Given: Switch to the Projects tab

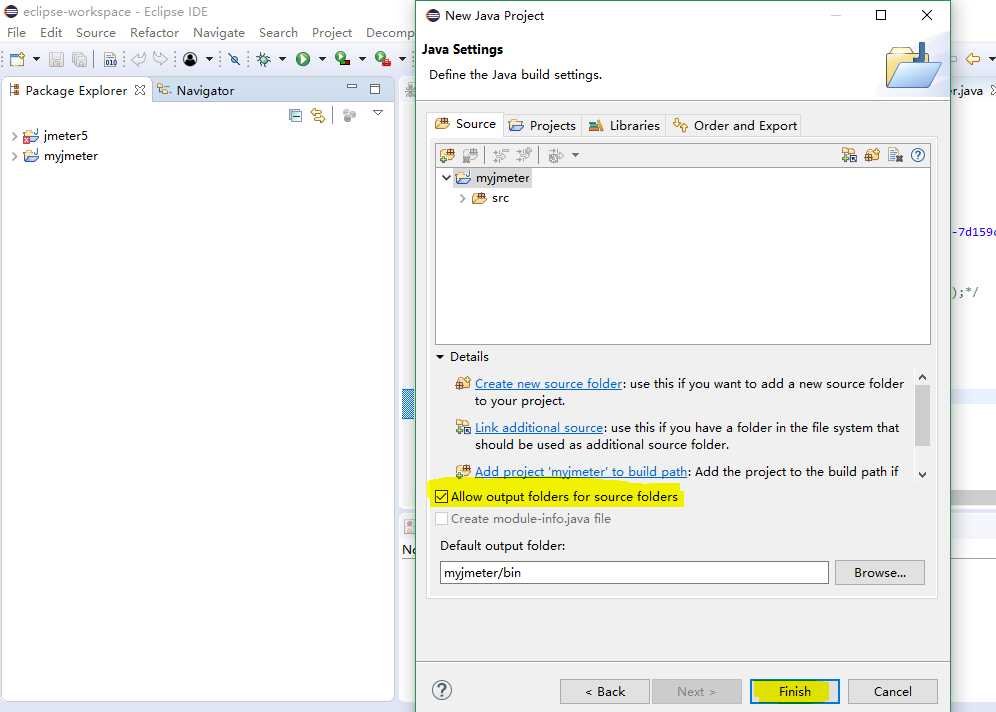Looking at the screenshot, I should (543, 125).
